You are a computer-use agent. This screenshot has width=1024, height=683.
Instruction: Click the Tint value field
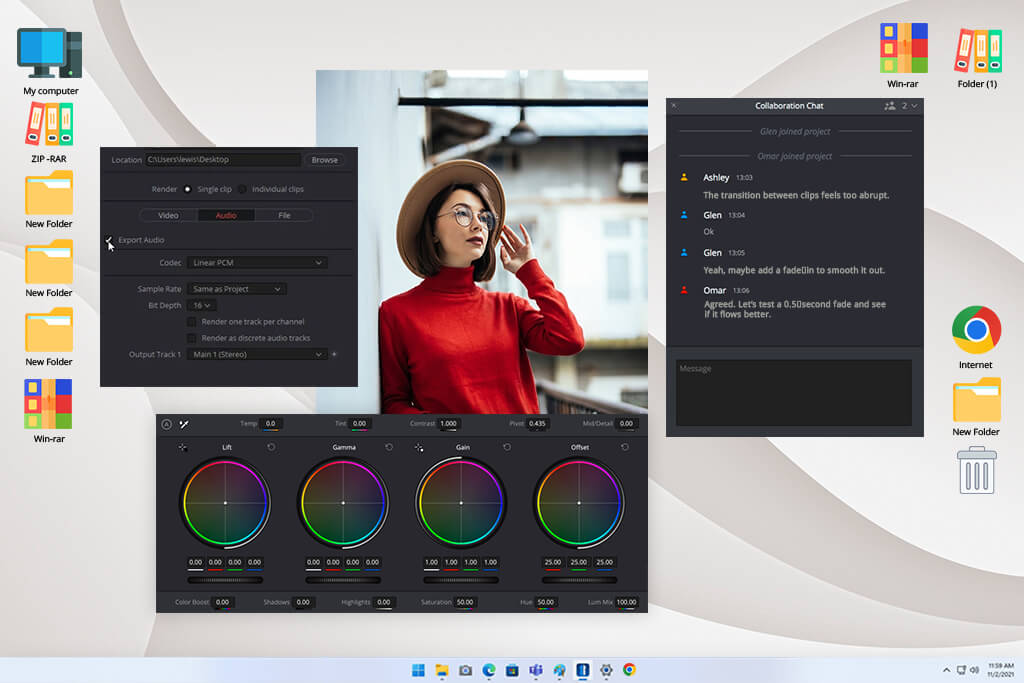[x=359, y=424]
